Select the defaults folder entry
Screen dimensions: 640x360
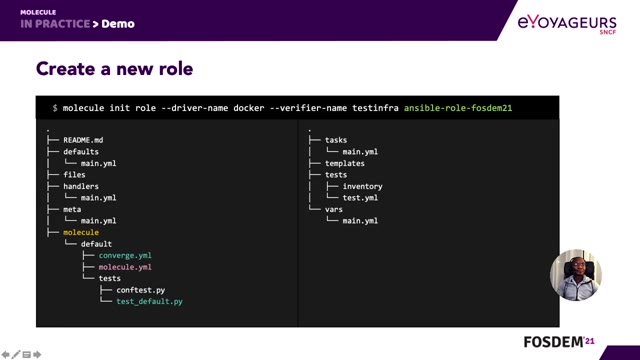(81, 151)
